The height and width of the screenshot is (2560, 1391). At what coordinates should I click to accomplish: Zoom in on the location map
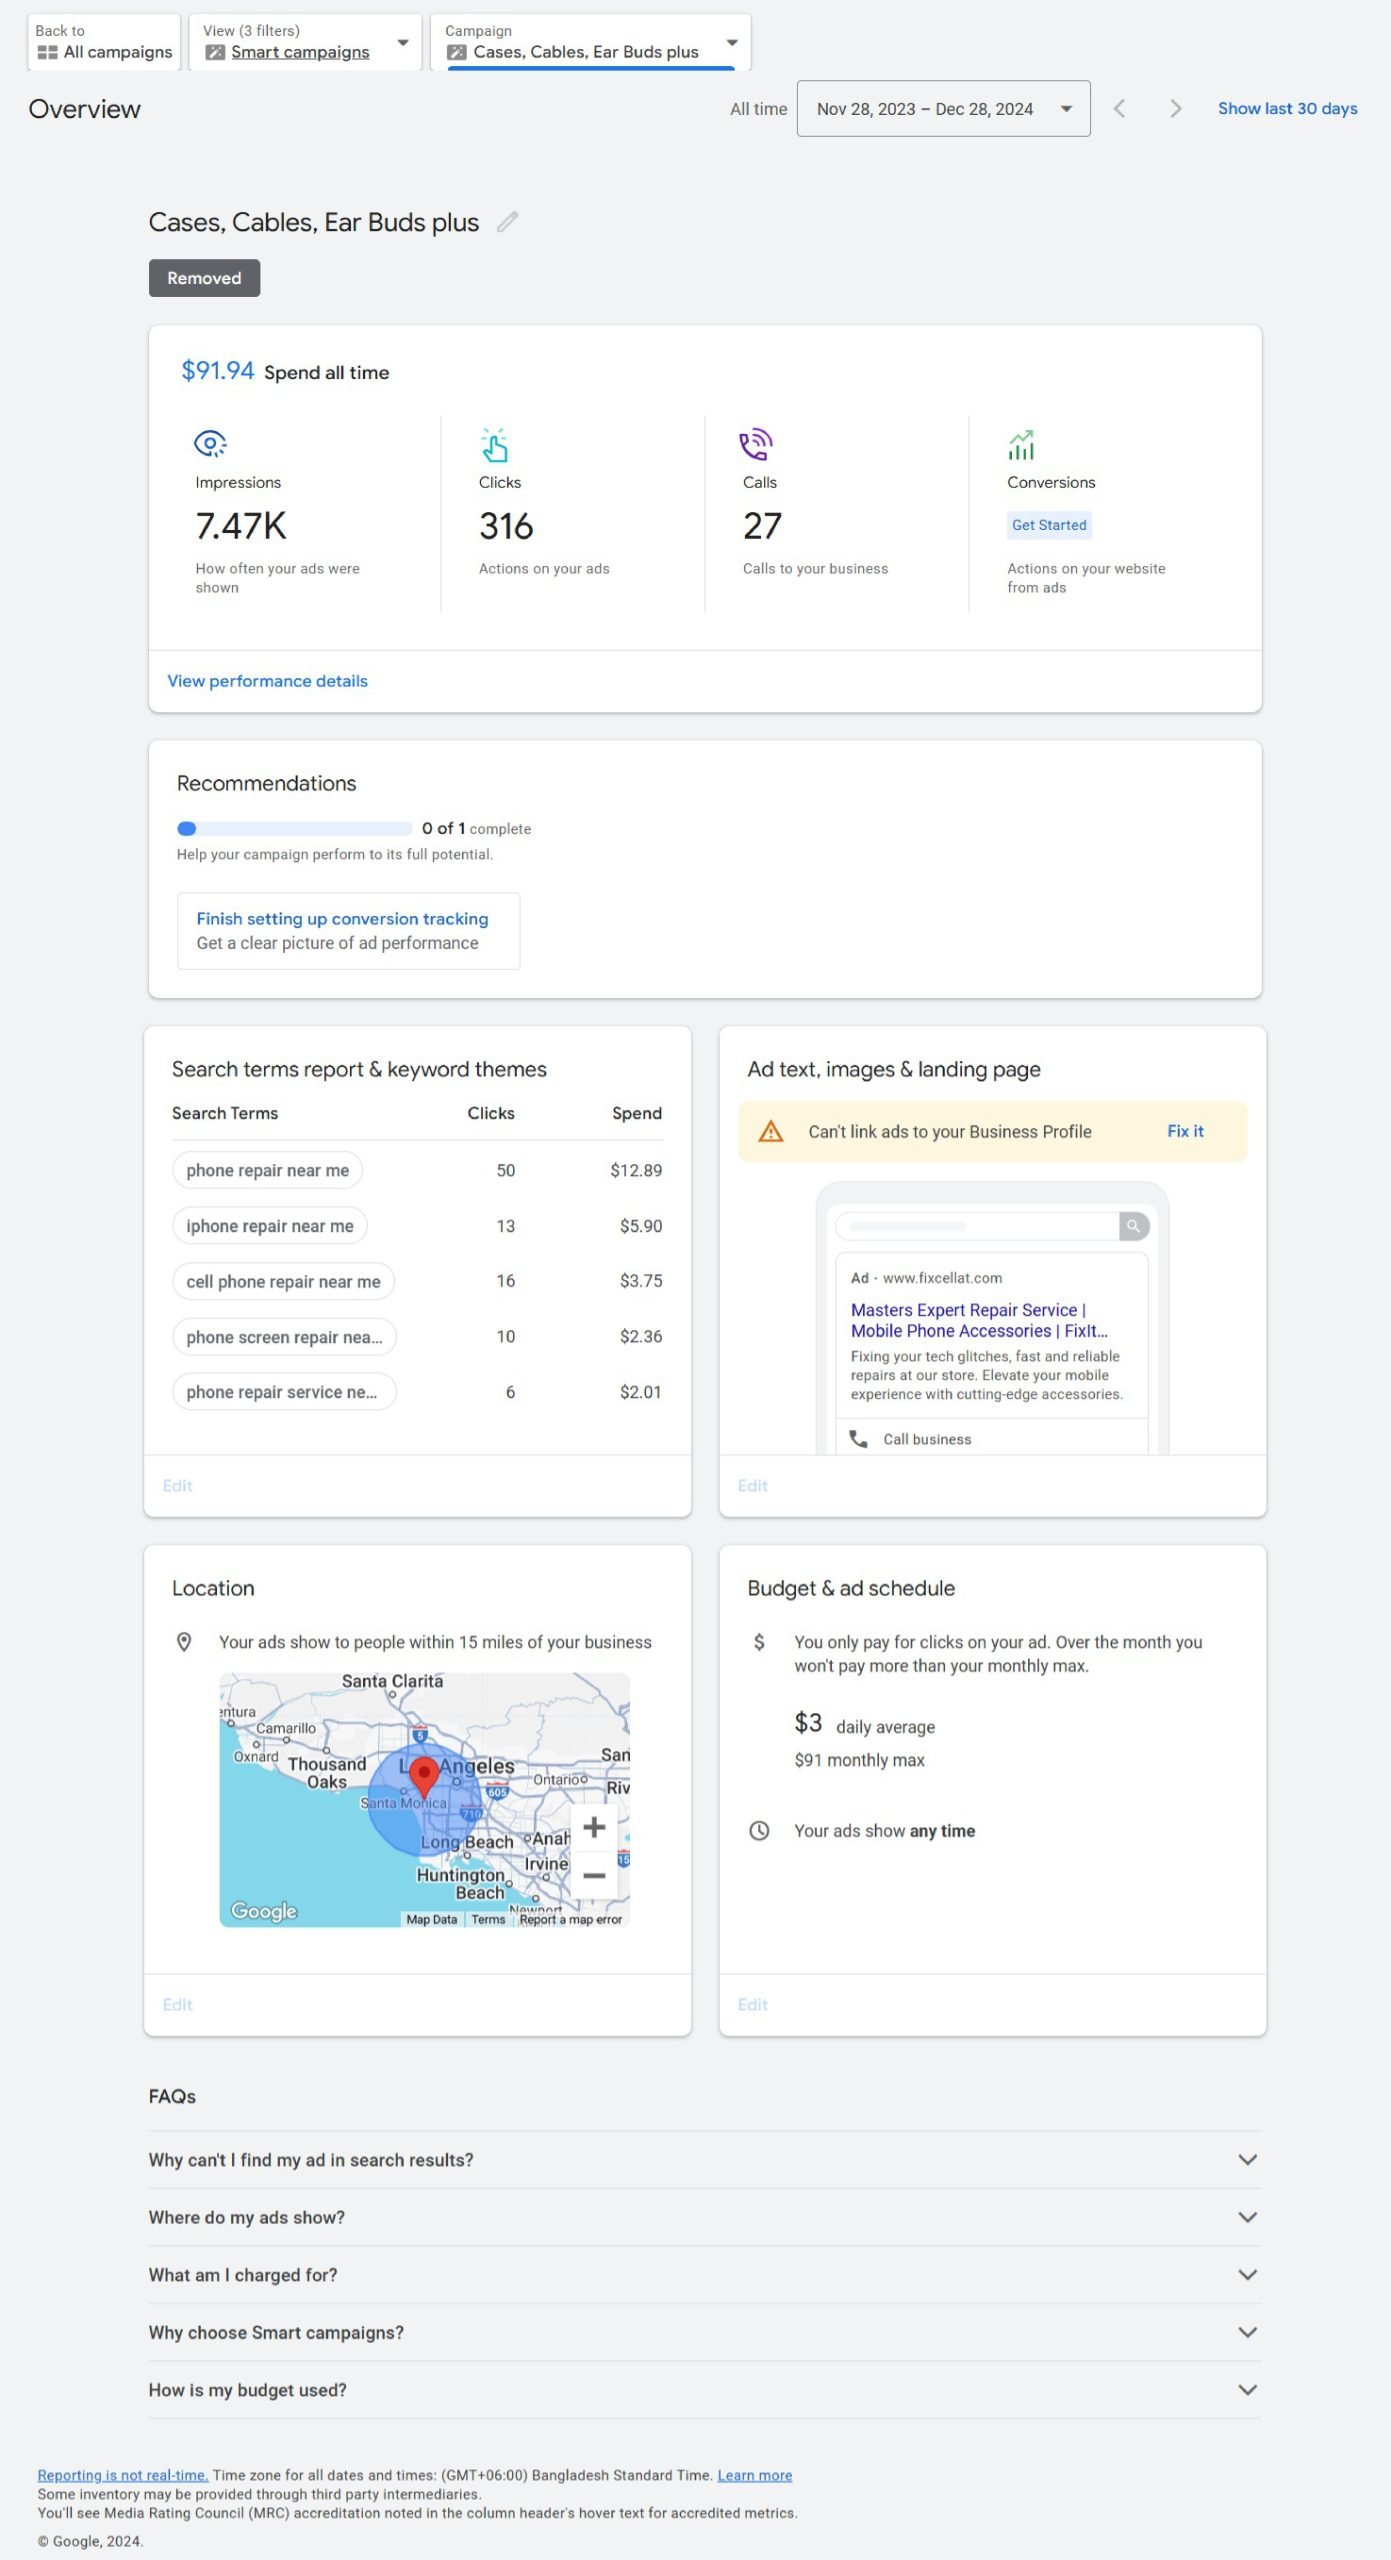(x=594, y=1827)
